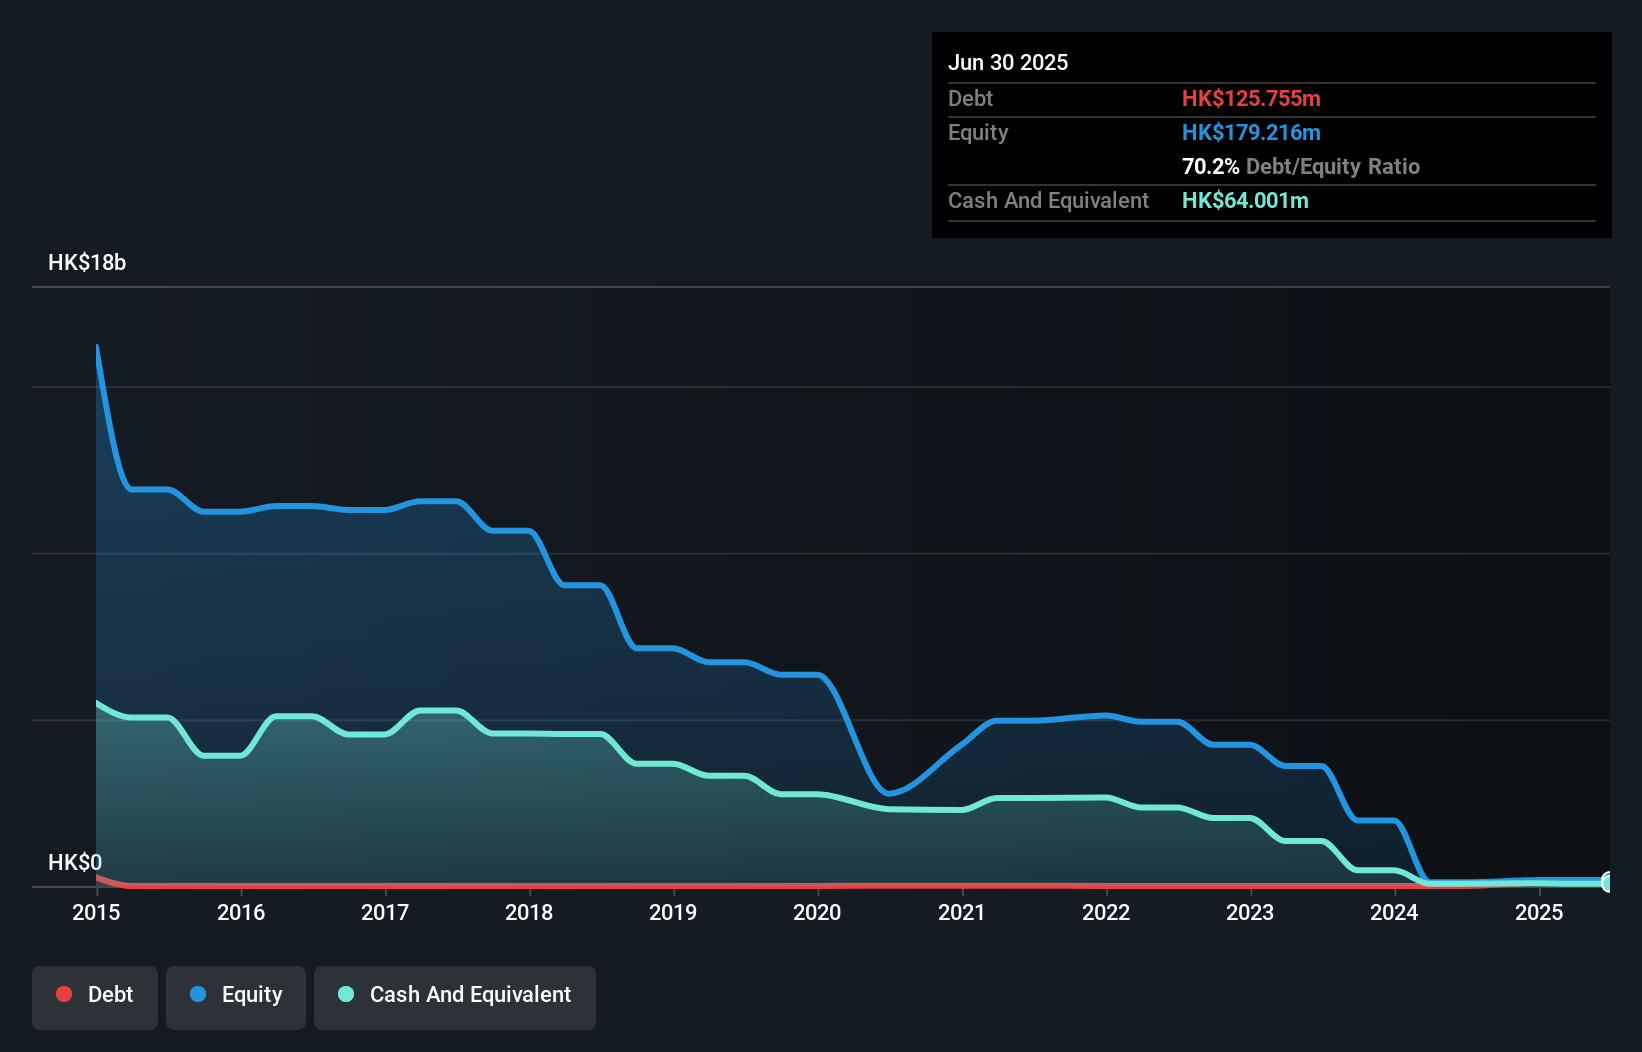Image resolution: width=1642 pixels, height=1052 pixels.
Task: Click the Equity peak point above 2015
Action: click(97, 347)
